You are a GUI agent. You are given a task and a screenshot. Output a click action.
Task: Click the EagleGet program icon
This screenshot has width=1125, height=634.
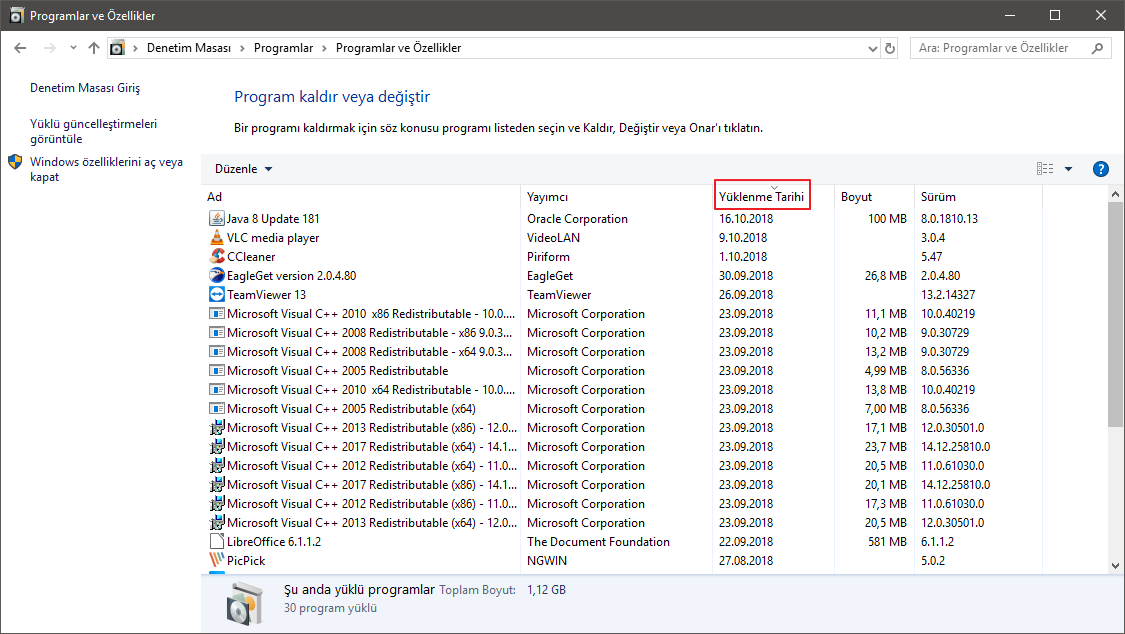coord(216,275)
